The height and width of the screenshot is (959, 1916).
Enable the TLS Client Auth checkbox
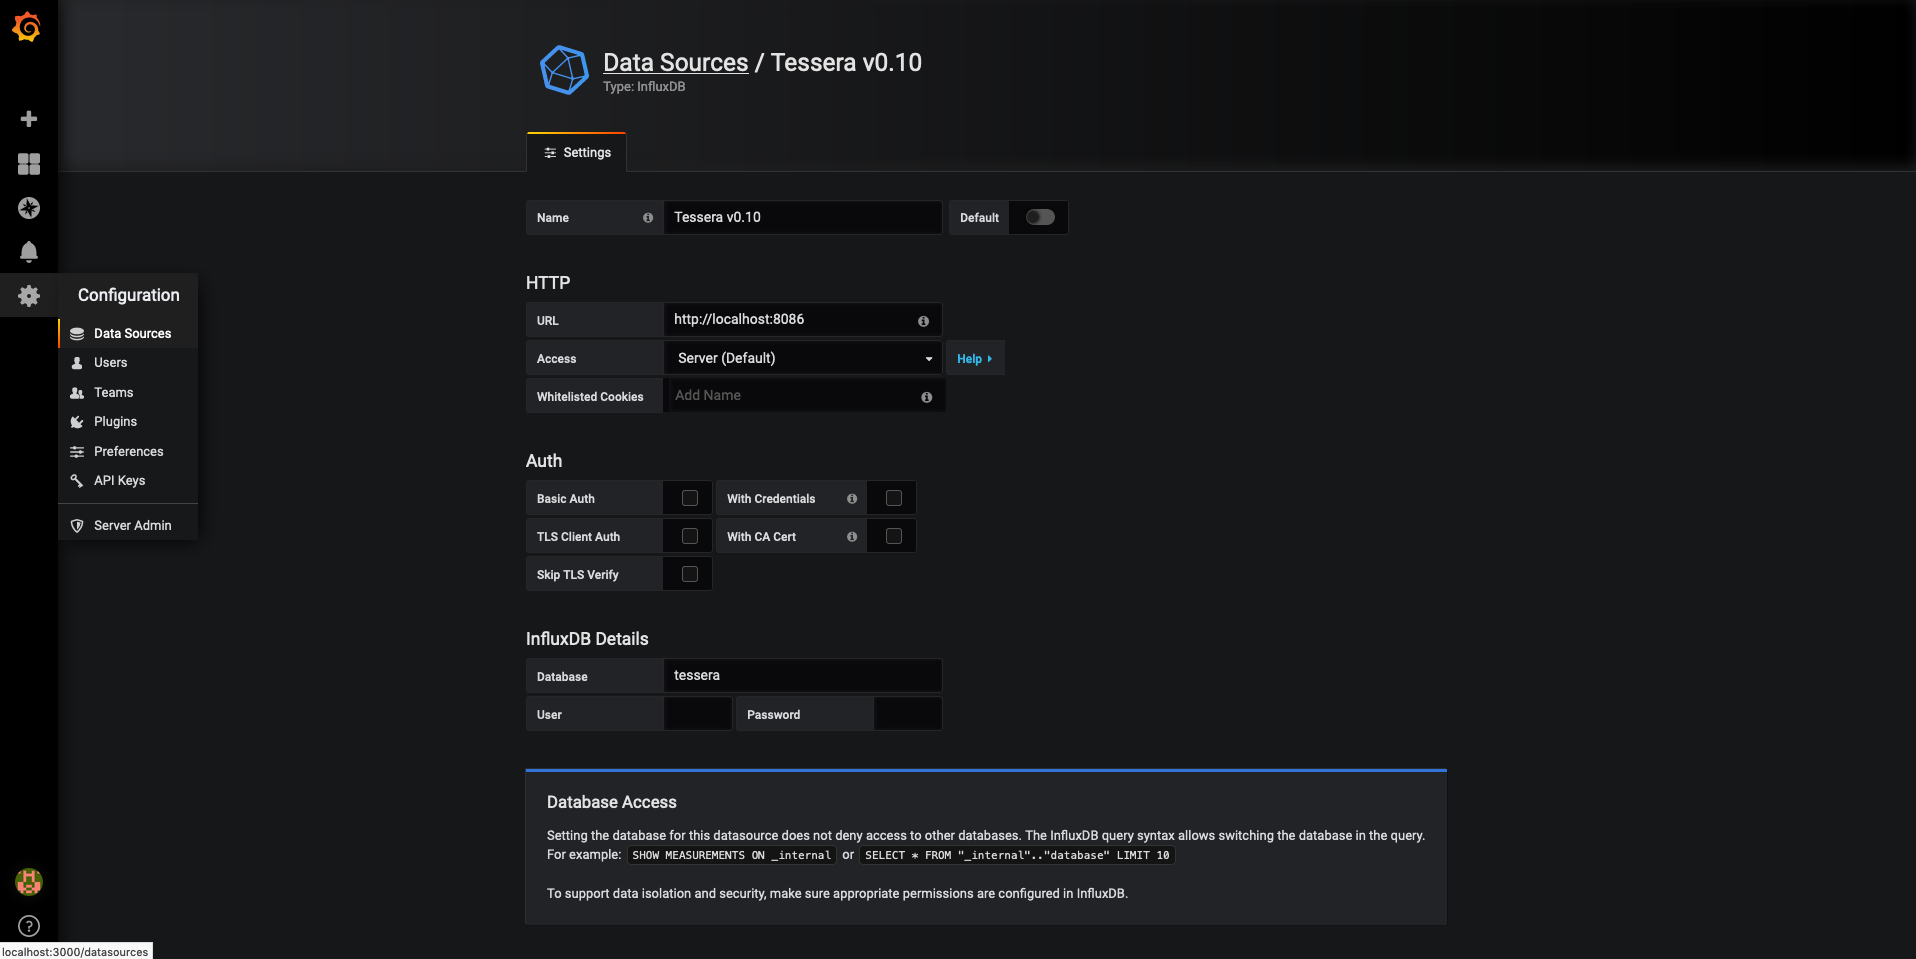[690, 536]
